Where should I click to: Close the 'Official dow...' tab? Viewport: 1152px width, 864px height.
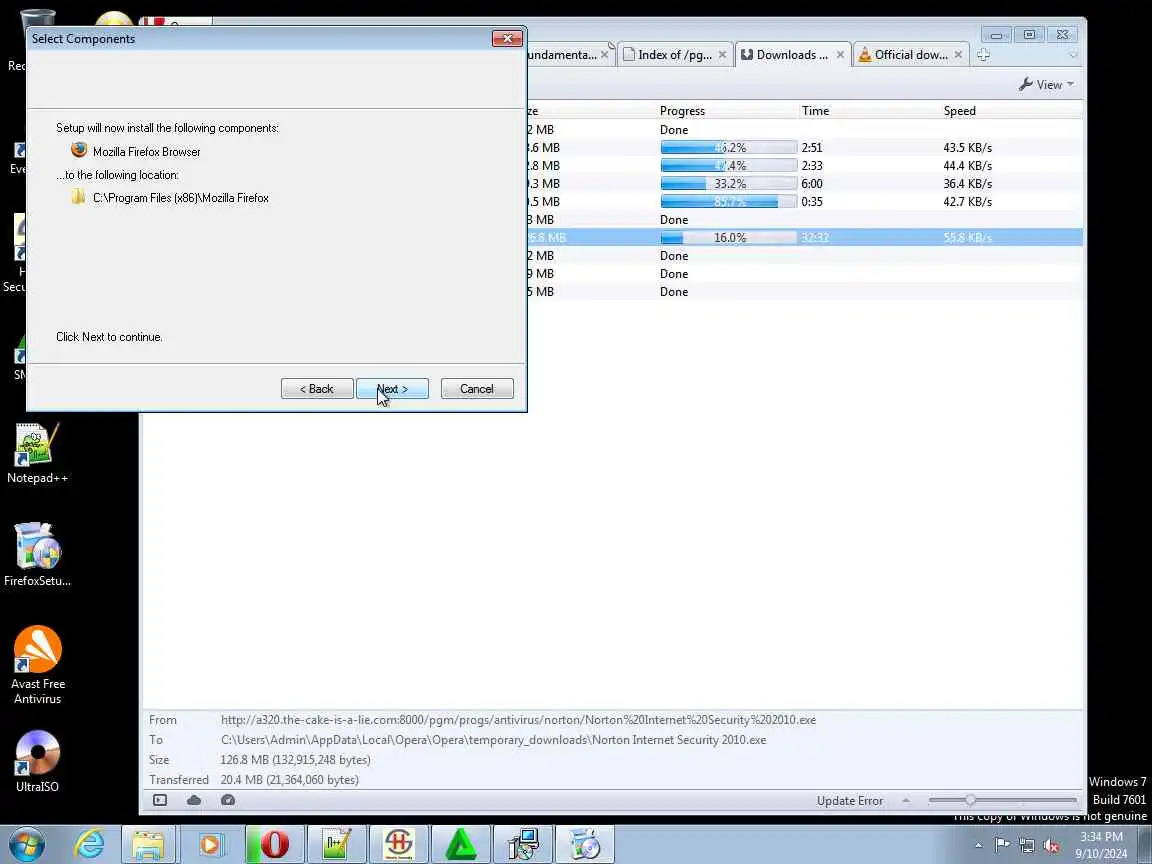[958, 55]
